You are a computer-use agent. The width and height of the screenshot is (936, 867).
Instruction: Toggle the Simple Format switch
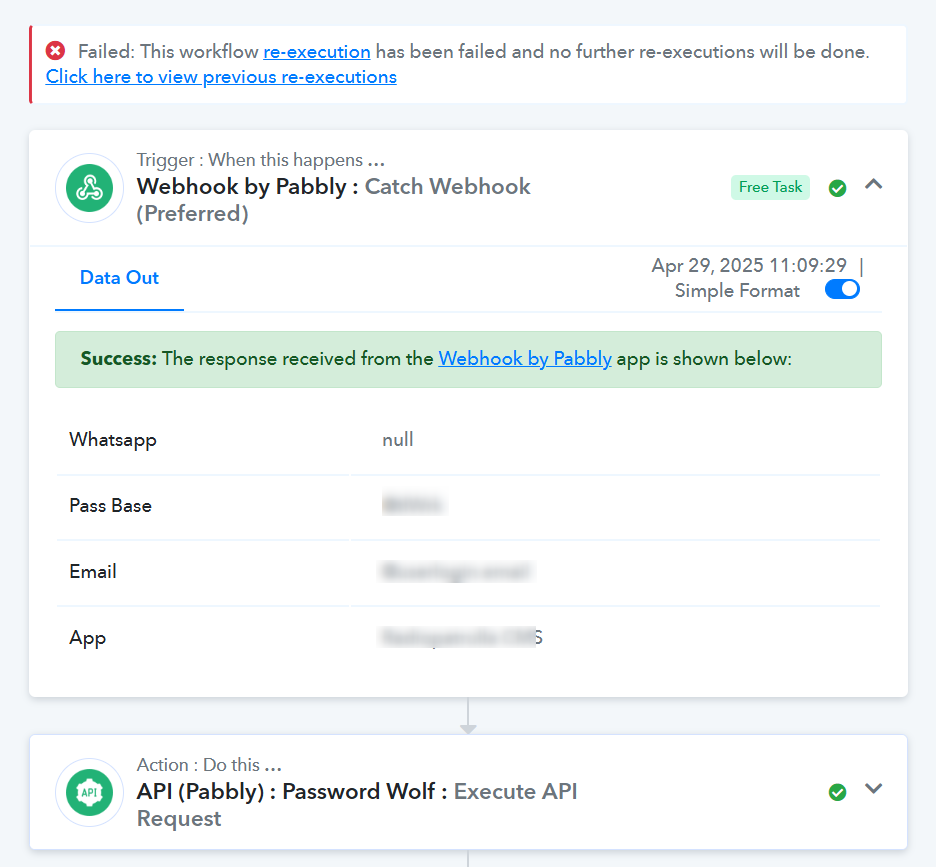pos(842,290)
